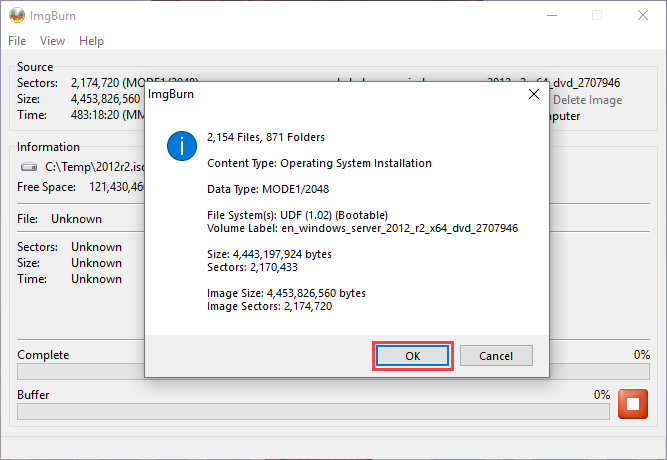The height and width of the screenshot is (460, 667).
Task: Open the Help menu
Action: pyautogui.click(x=91, y=41)
